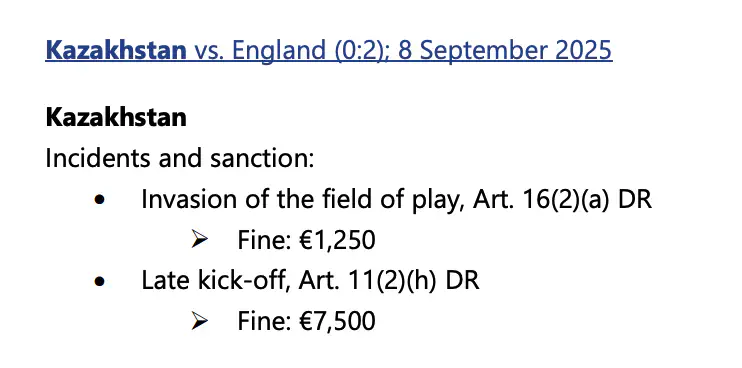Click the €1,250 amount
This screenshot has height=368, width=742.
(337, 240)
